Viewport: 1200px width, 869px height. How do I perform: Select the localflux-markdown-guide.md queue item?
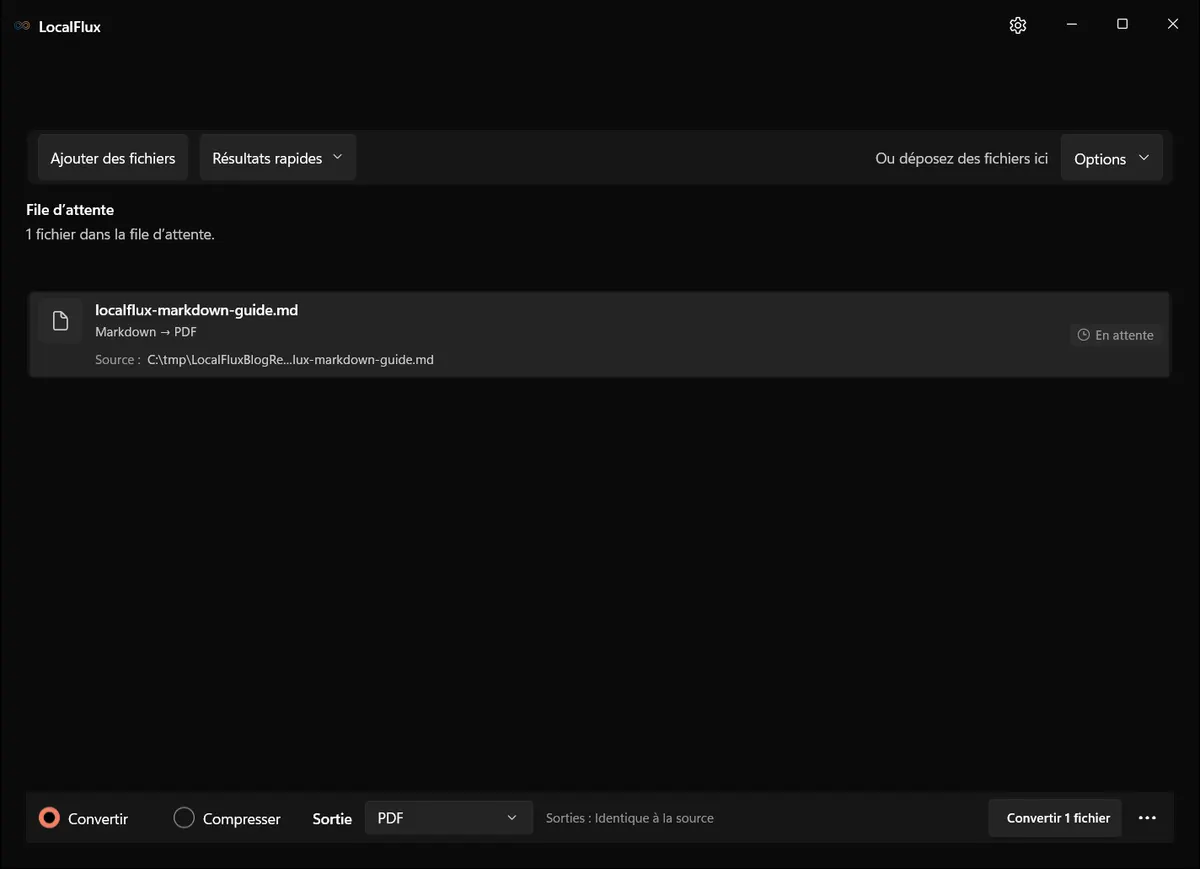(599, 335)
